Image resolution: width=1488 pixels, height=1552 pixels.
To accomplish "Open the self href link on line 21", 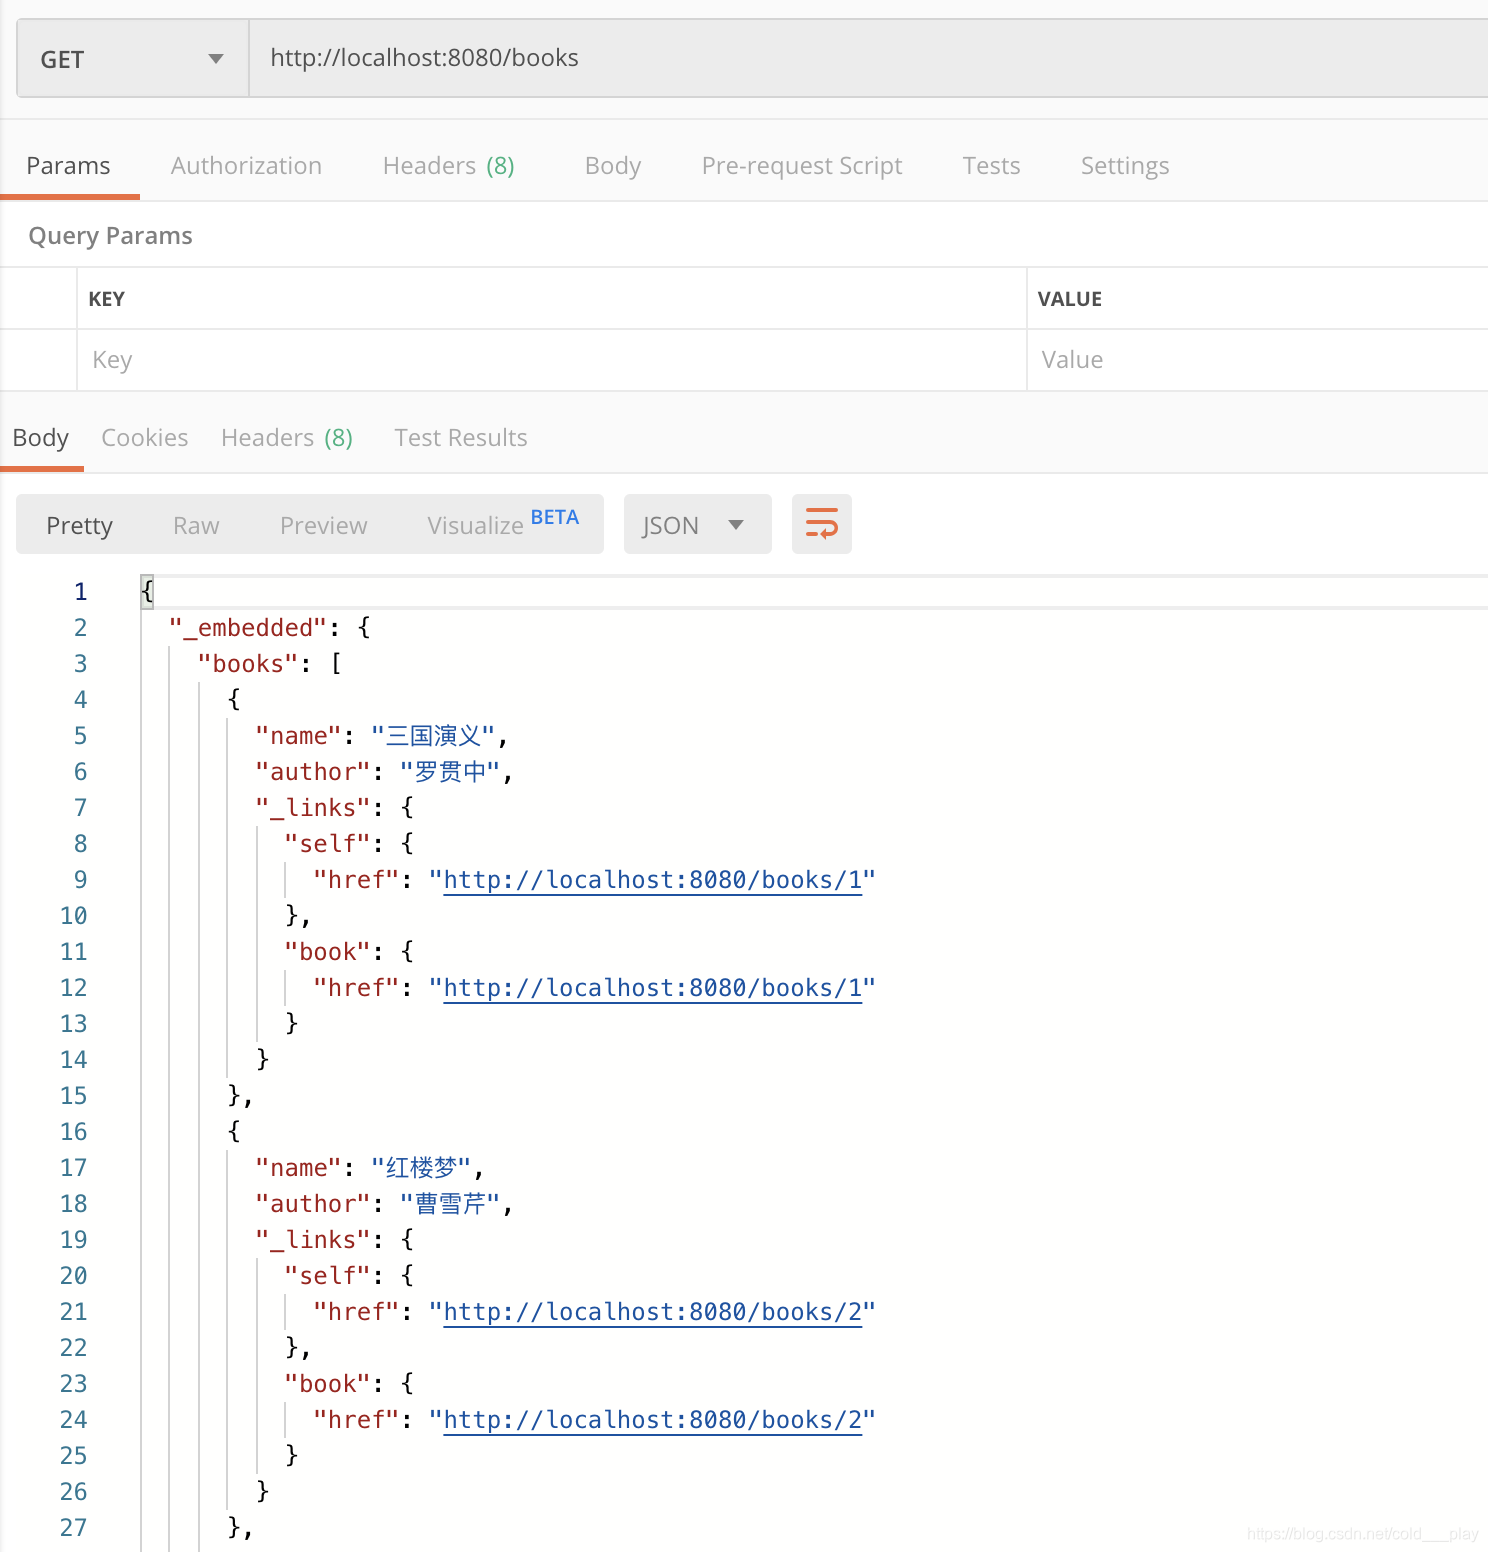I will point(653,1312).
